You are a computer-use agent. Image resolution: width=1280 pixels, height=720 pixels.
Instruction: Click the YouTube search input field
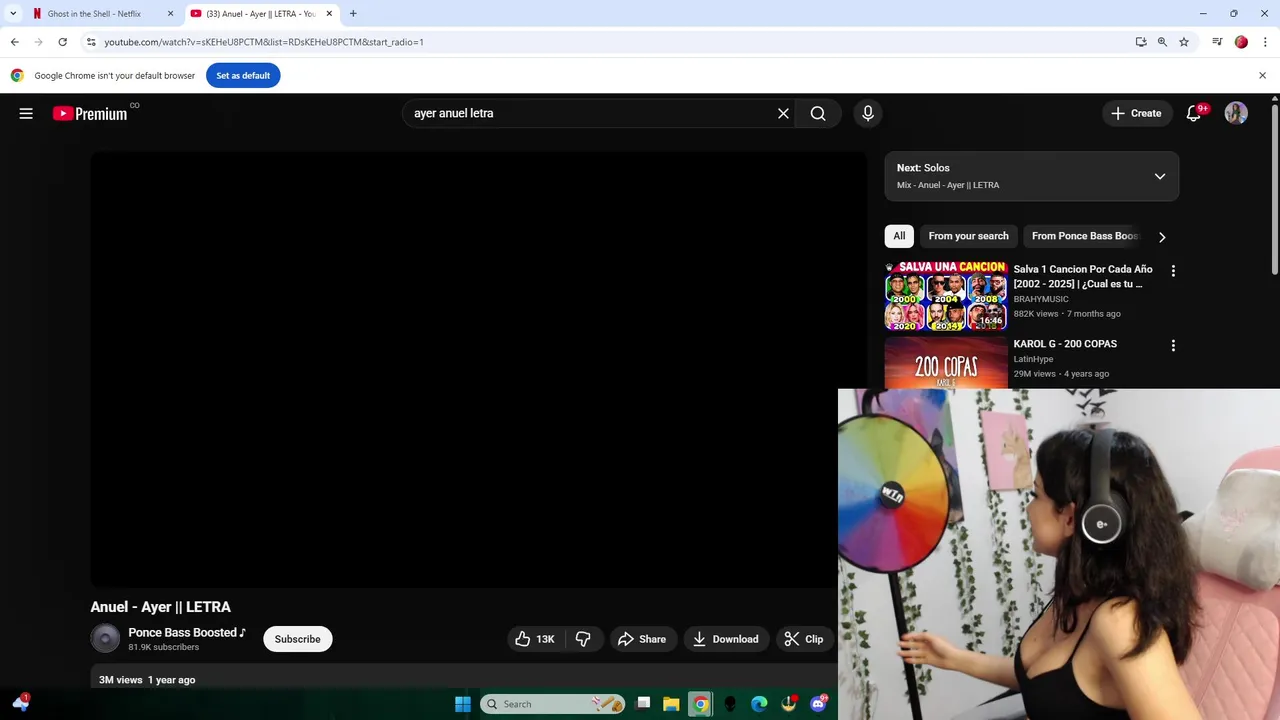tap(590, 113)
